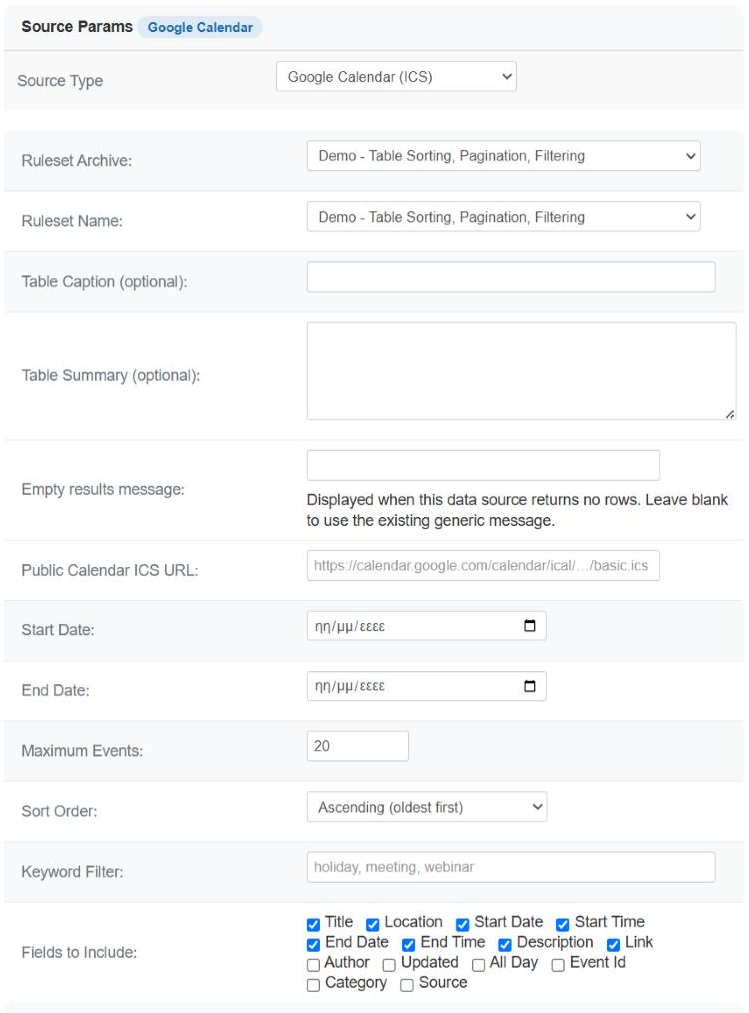Click the Table Summary resize handle
This screenshot has width=749, height=1013.
tap(730, 414)
